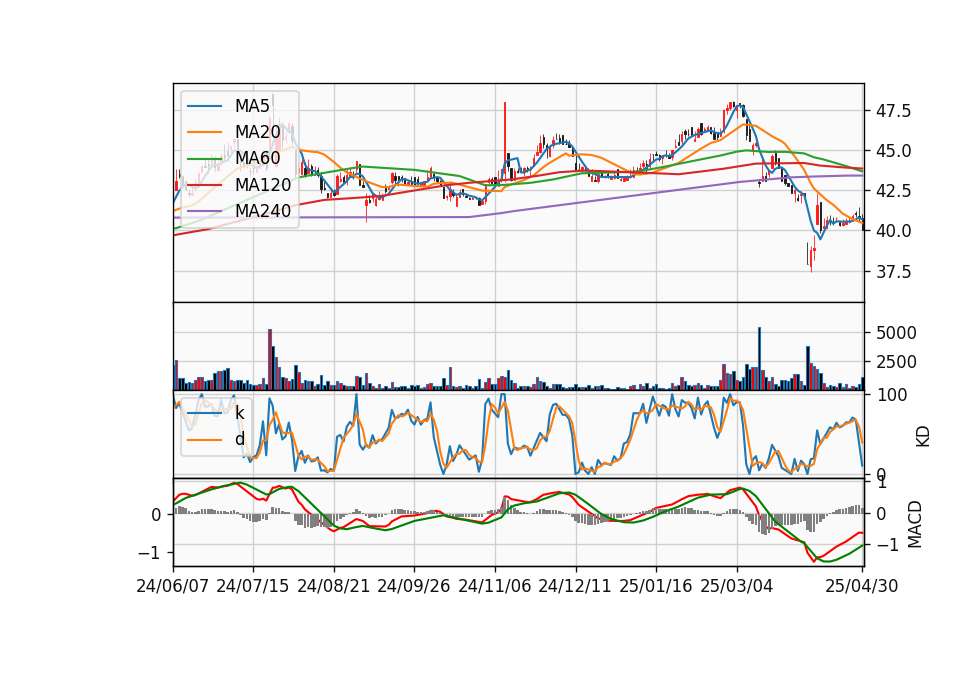Screen dimensions: 960x690
Task: Click the blue MA5 legend line sample
Action: 204,106
